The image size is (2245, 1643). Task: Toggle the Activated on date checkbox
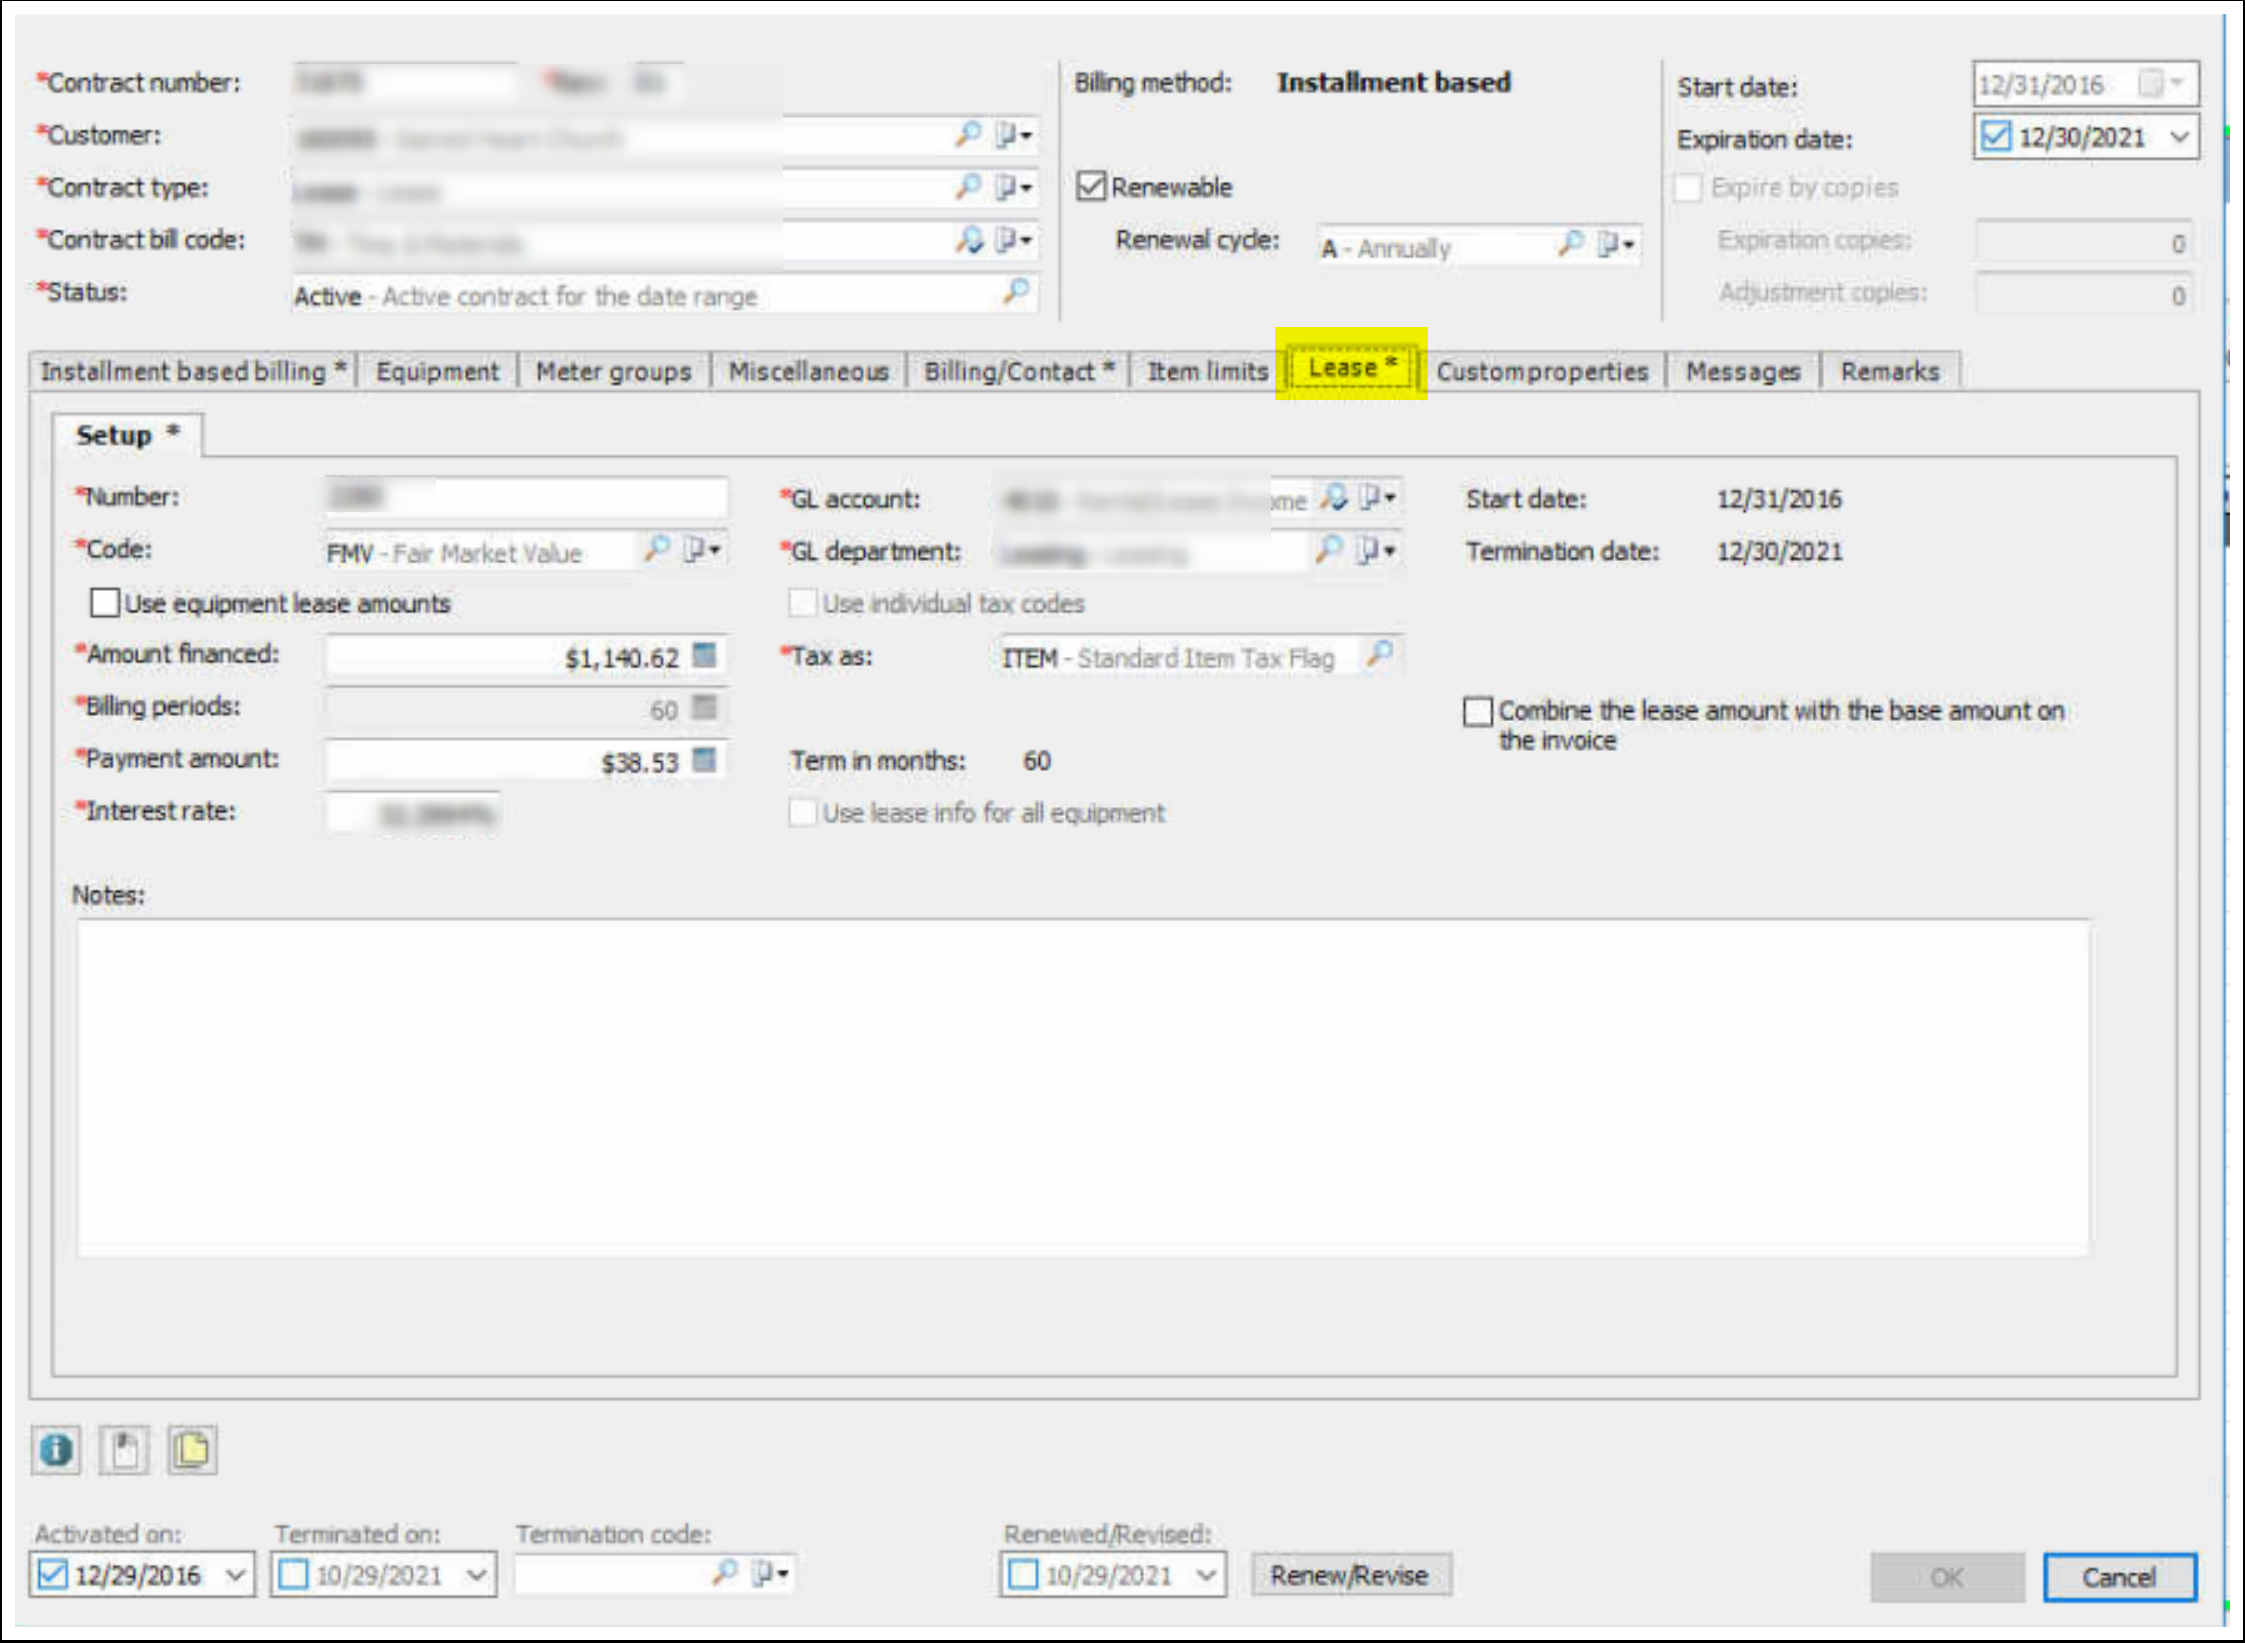[52, 1575]
